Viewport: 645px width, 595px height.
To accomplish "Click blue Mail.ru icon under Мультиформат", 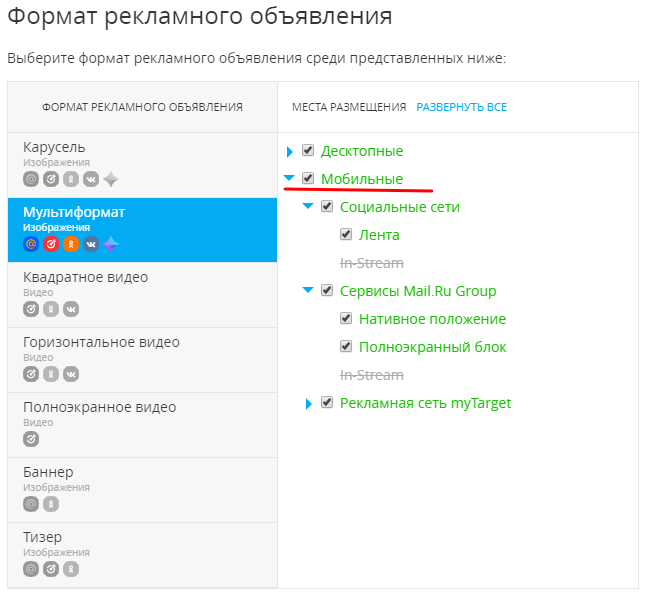I will click(31, 244).
